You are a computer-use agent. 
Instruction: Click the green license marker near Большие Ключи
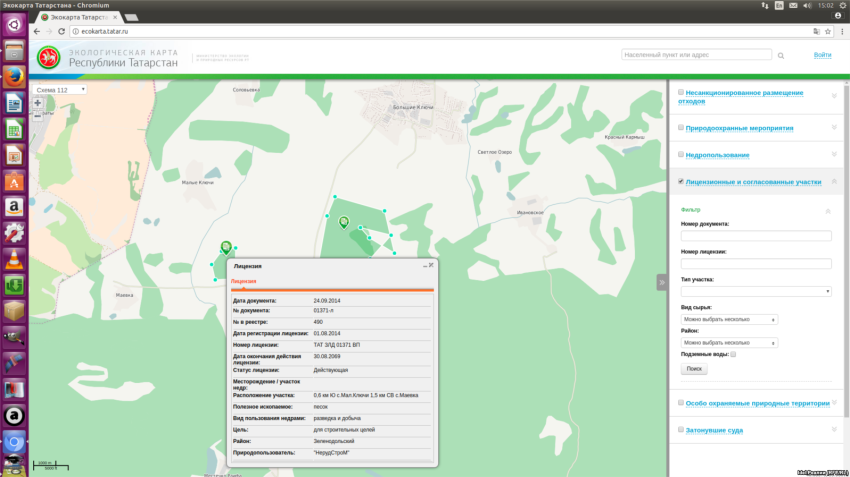(344, 222)
